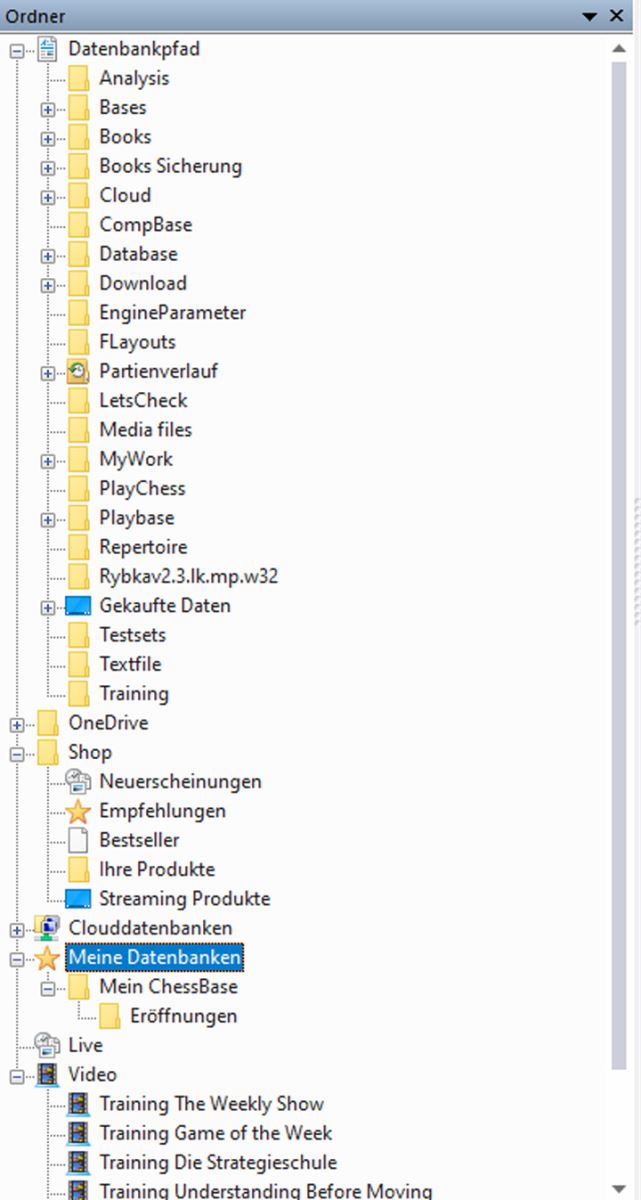
Task: Click the Video filmstrip icon
Action: click(x=47, y=1075)
